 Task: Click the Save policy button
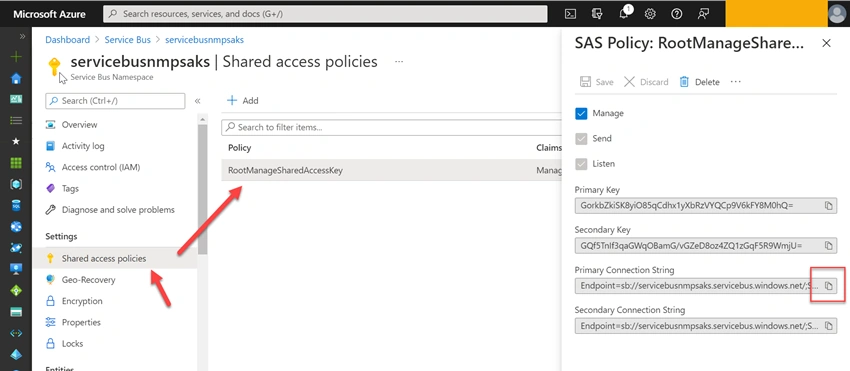pyautogui.click(x=596, y=82)
